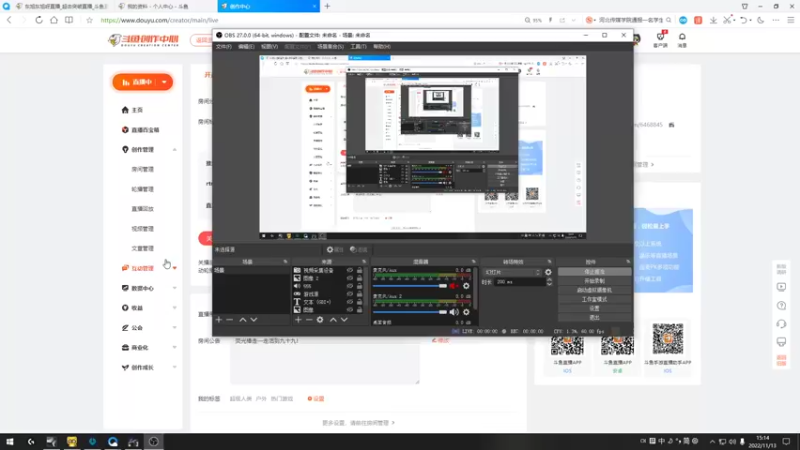Remove the selected scene with minus icon
Image resolution: width=800 pixels, height=450 pixels.
pyautogui.click(x=230, y=320)
